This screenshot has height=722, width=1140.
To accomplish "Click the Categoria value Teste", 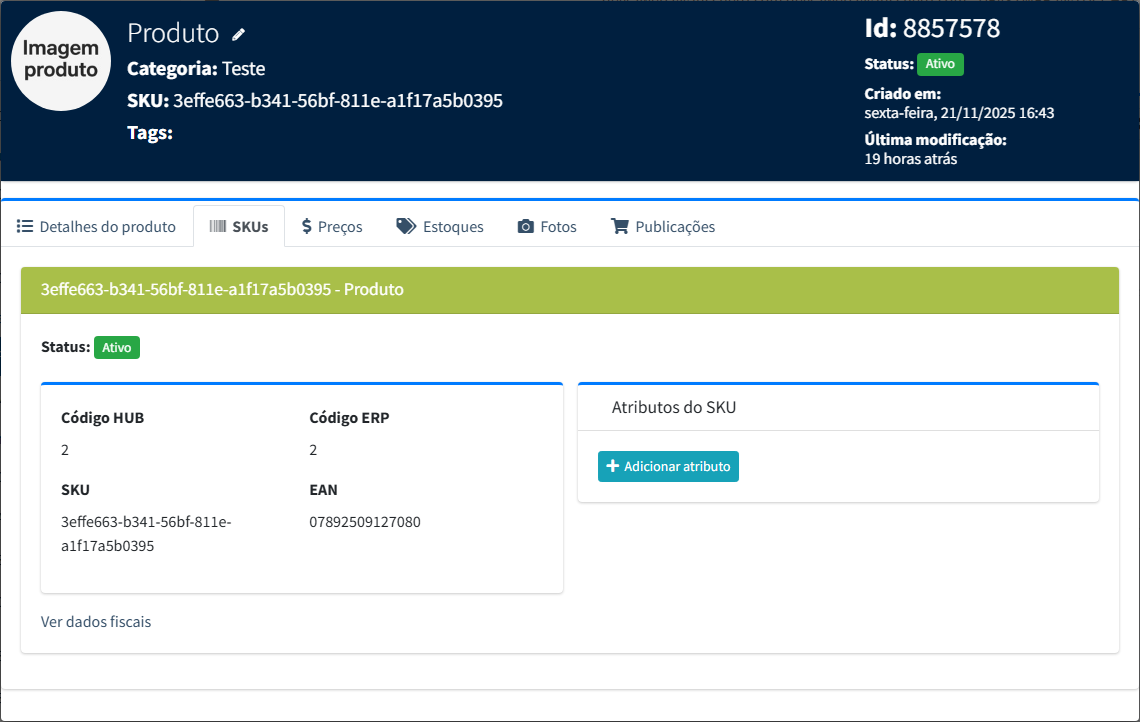I will click(x=243, y=69).
